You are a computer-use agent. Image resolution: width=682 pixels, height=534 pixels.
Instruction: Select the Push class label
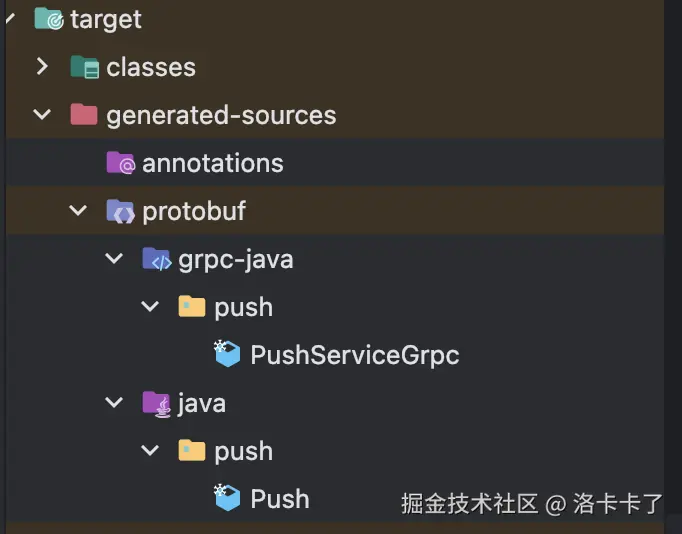click(279, 499)
